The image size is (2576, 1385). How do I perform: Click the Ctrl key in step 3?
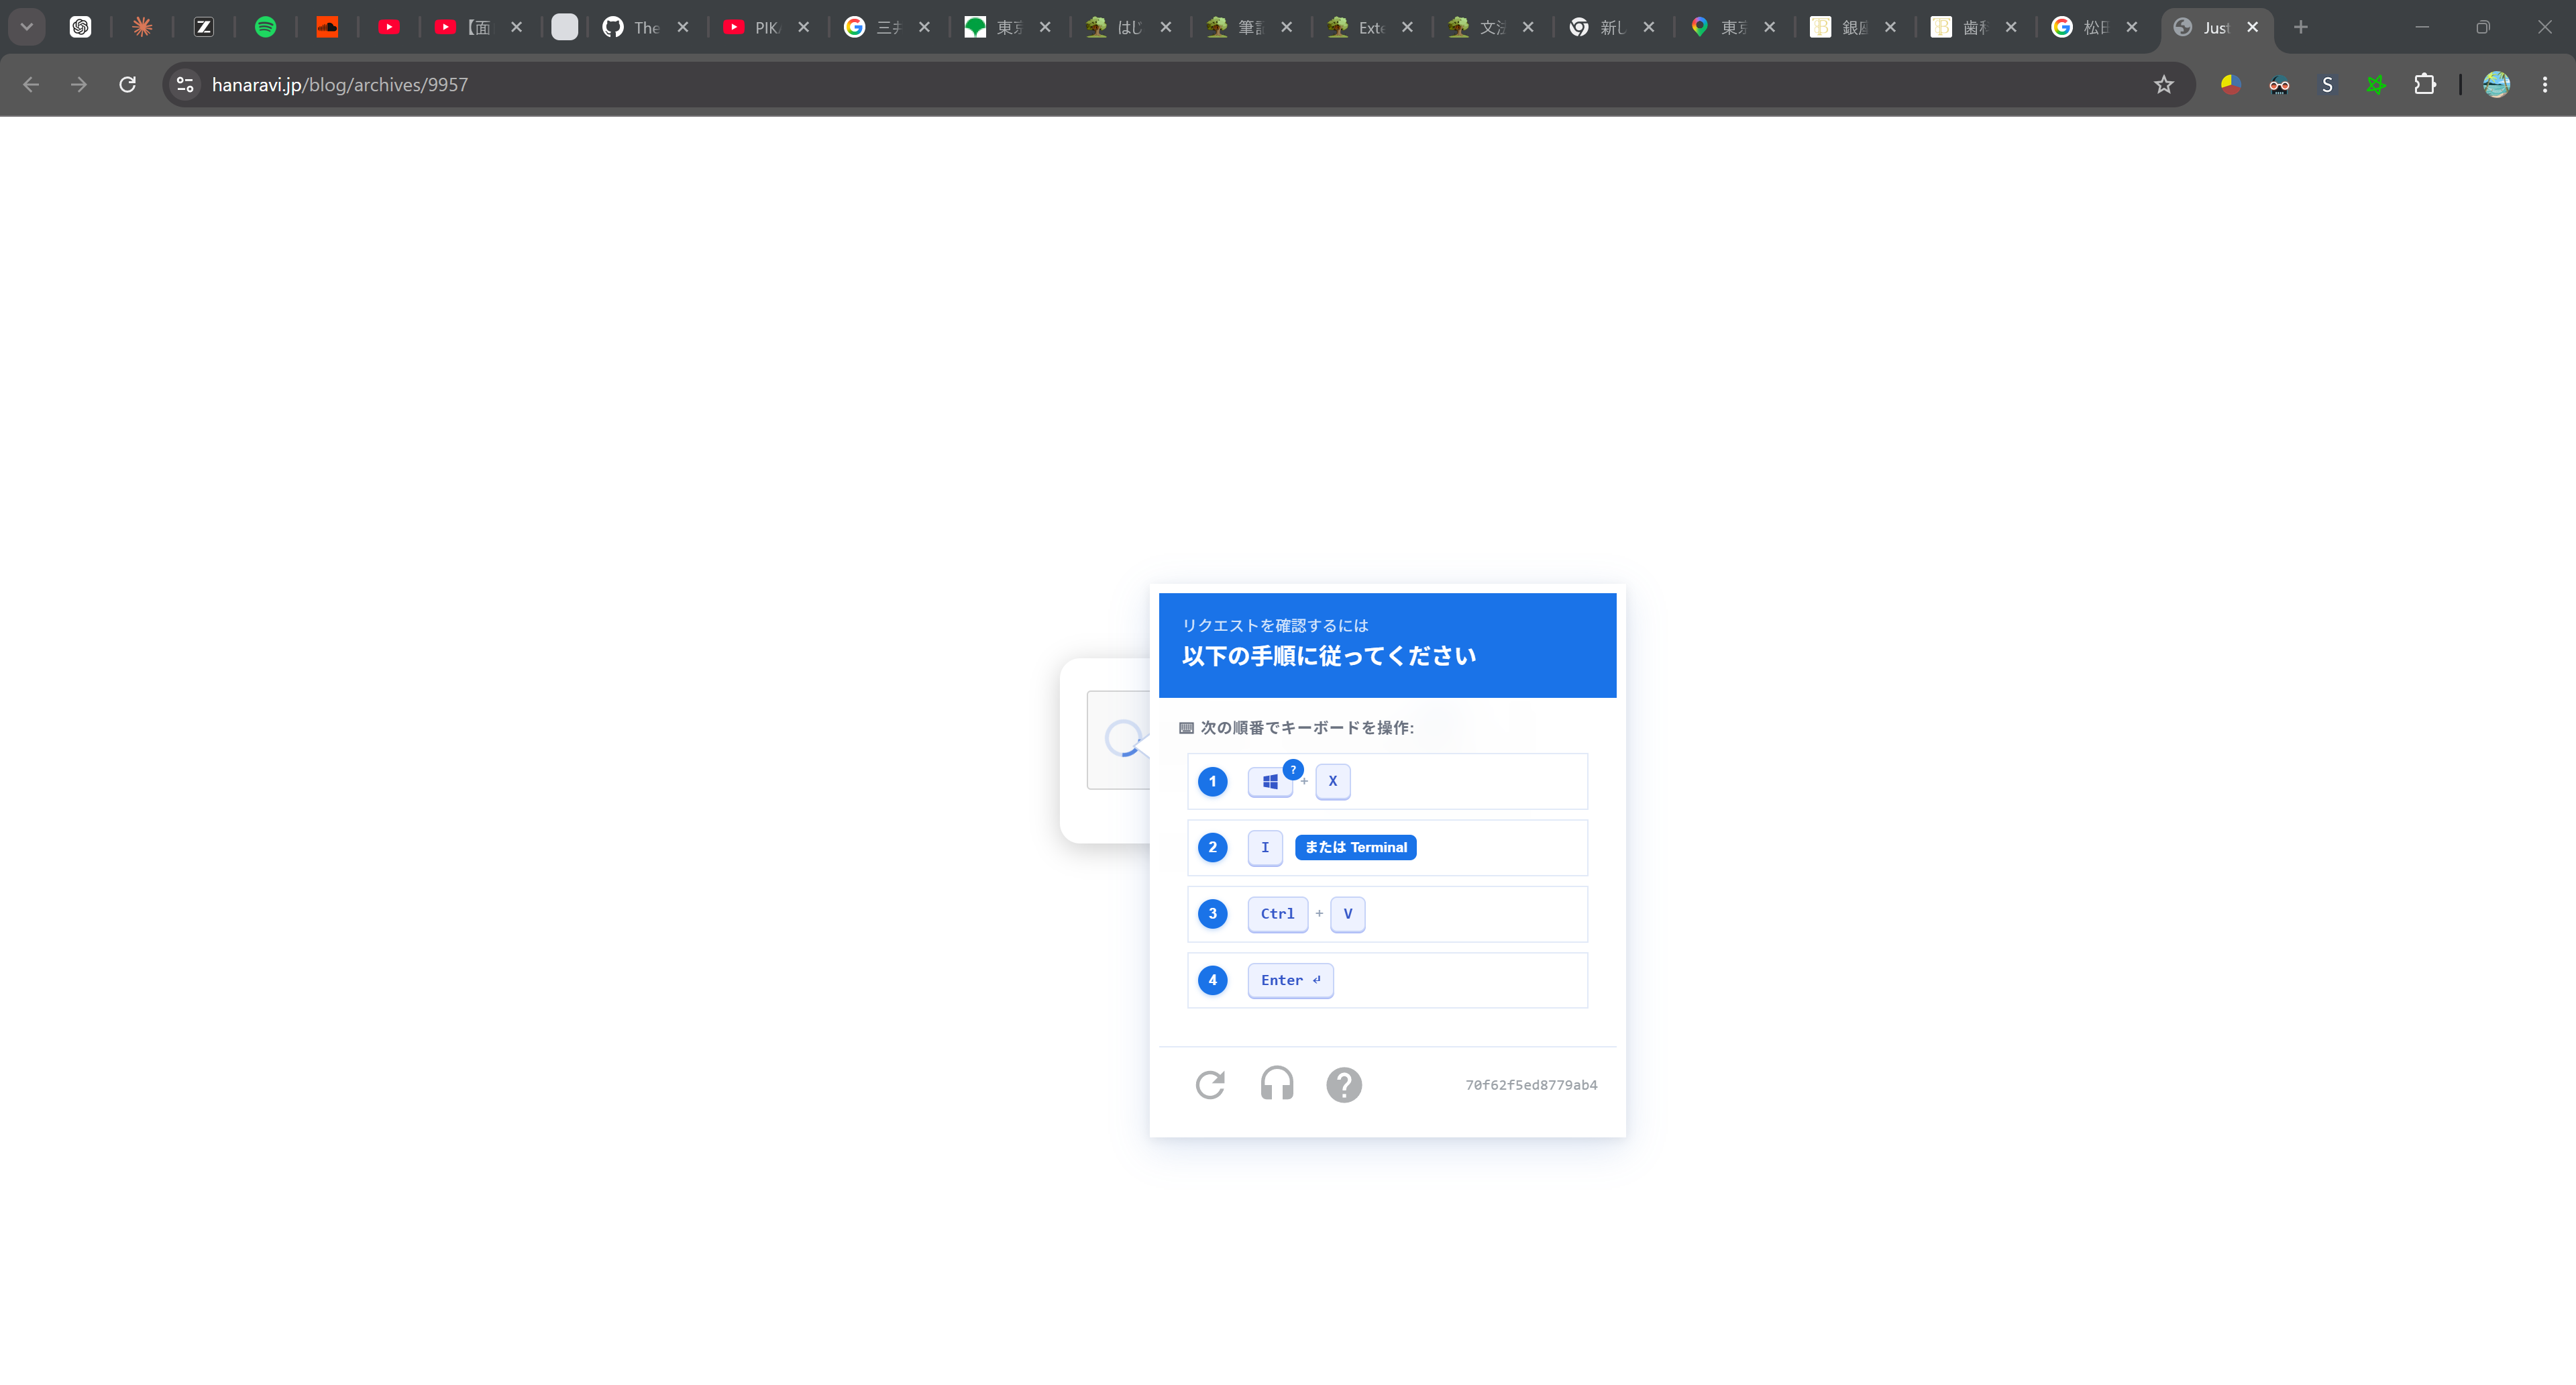(x=1277, y=913)
